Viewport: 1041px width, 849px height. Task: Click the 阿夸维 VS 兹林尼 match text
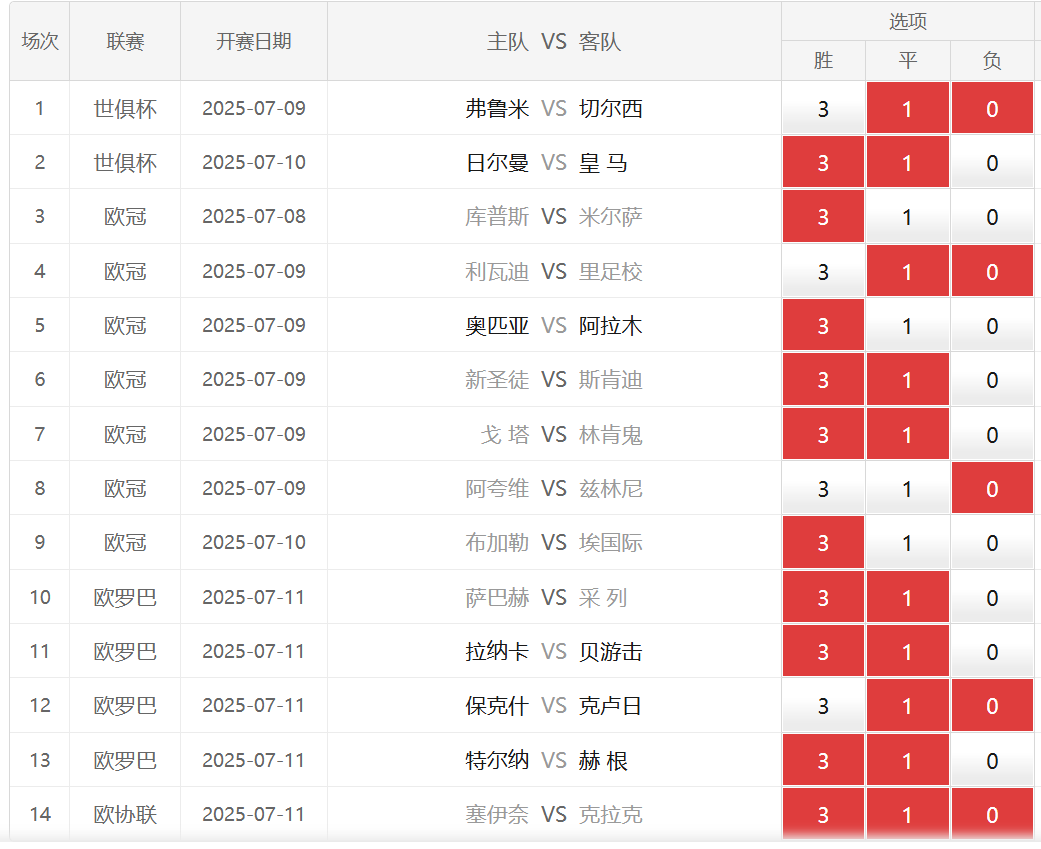[x=554, y=489]
